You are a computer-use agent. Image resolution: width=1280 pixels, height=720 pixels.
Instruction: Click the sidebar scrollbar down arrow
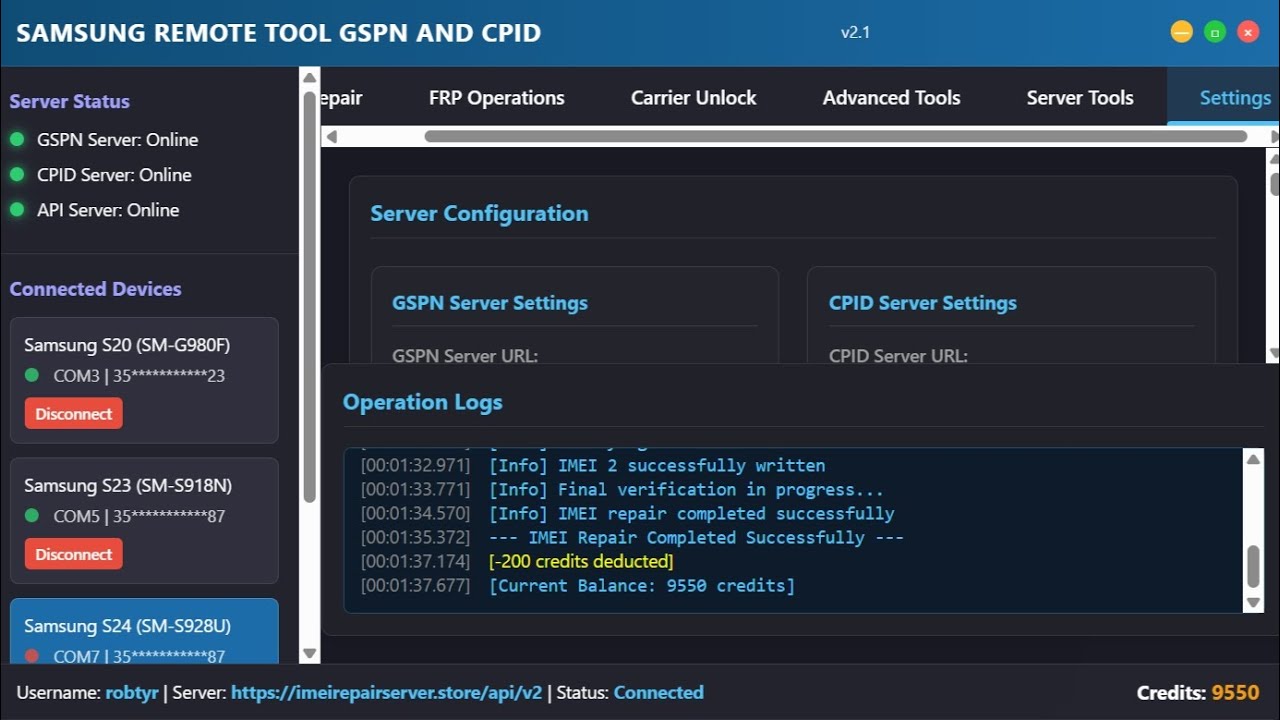coord(310,653)
